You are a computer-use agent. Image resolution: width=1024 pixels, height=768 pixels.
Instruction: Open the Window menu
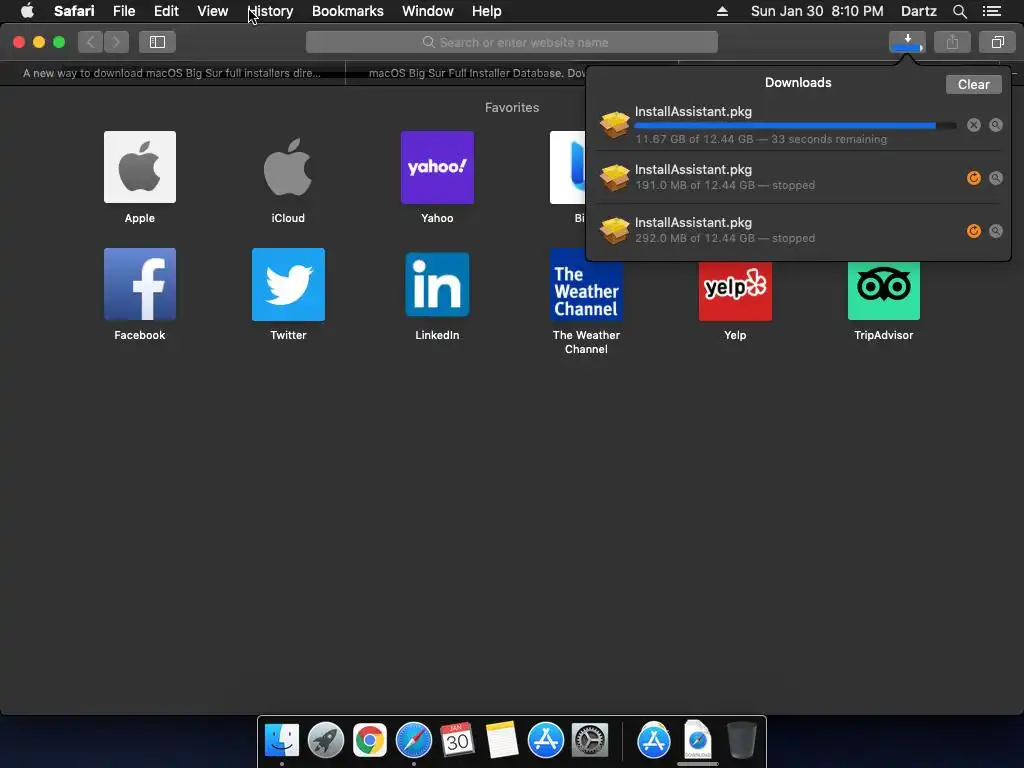coord(427,11)
